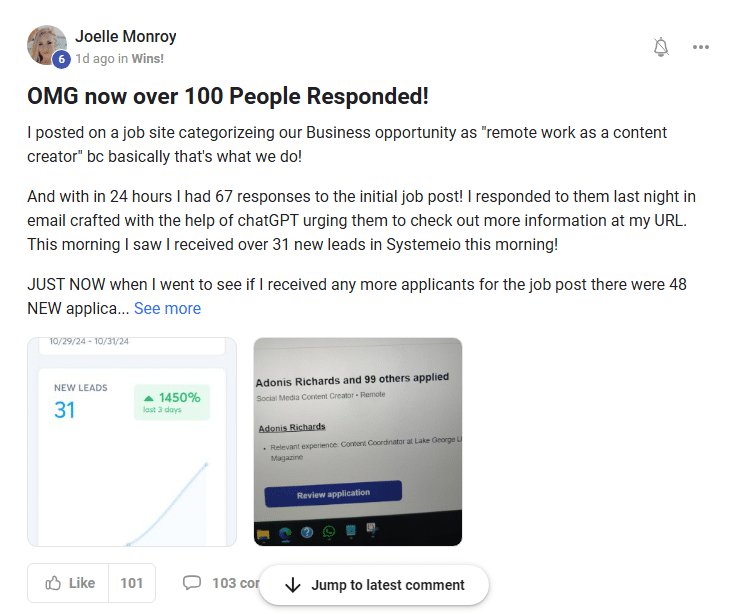Click the level 6 badge on avatar
This screenshot has height=614, width=748.
[61, 59]
